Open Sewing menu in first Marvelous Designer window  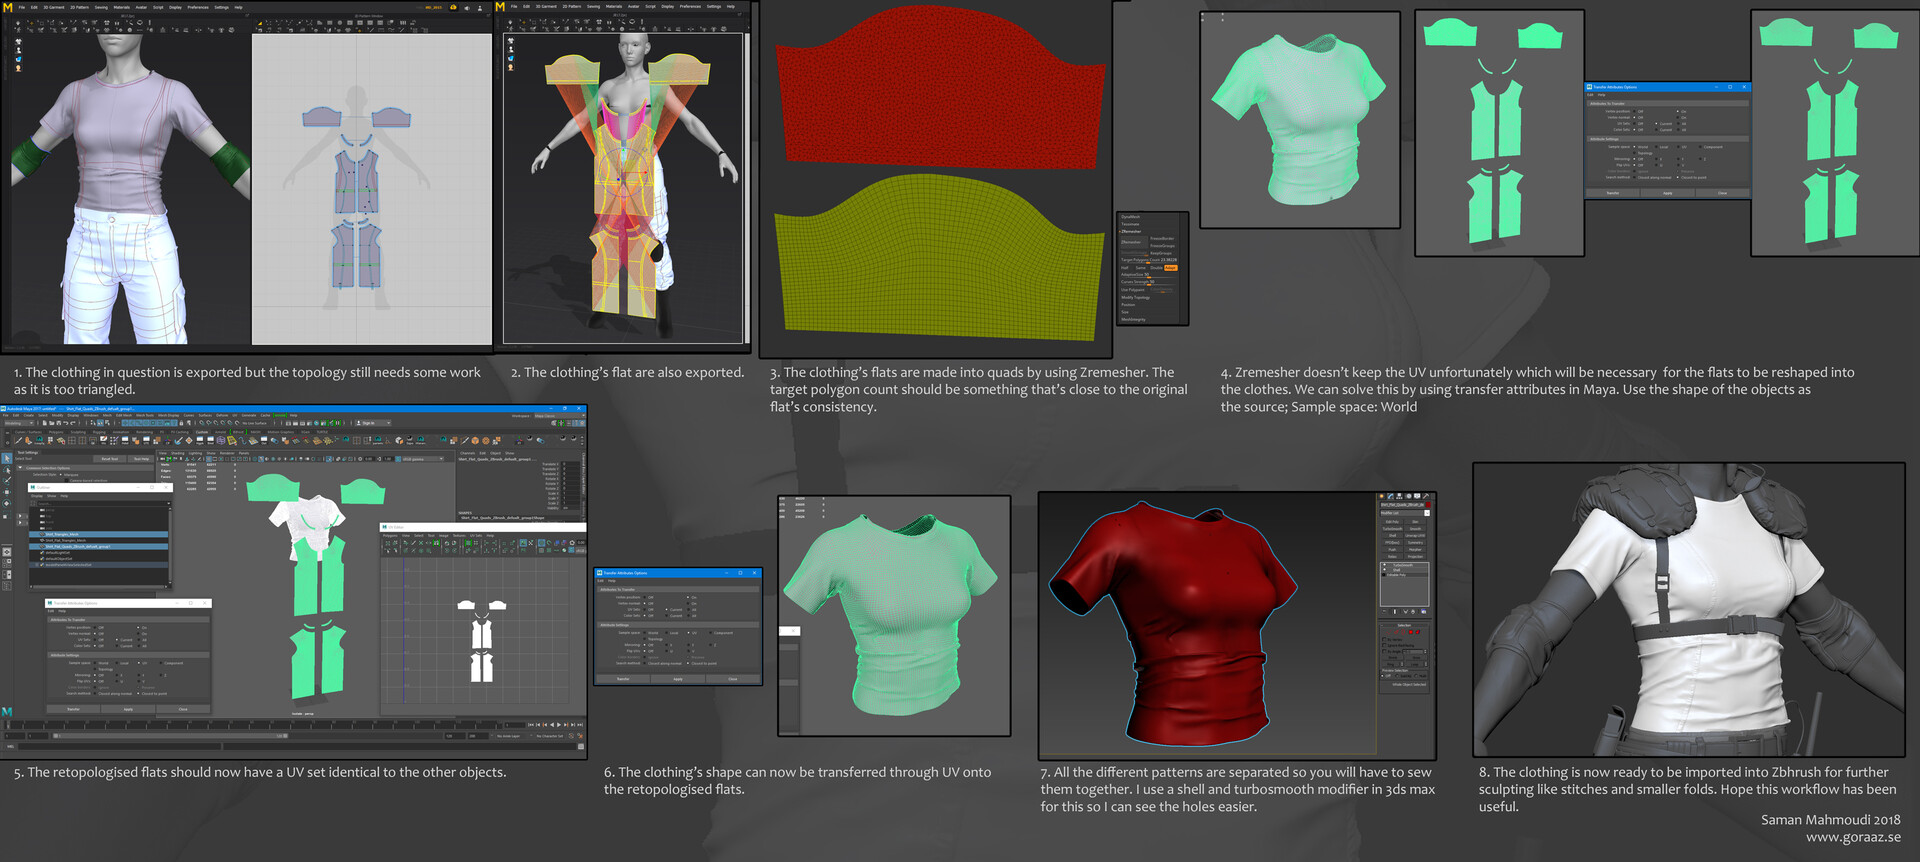pyautogui.click(x=101, y=7)
